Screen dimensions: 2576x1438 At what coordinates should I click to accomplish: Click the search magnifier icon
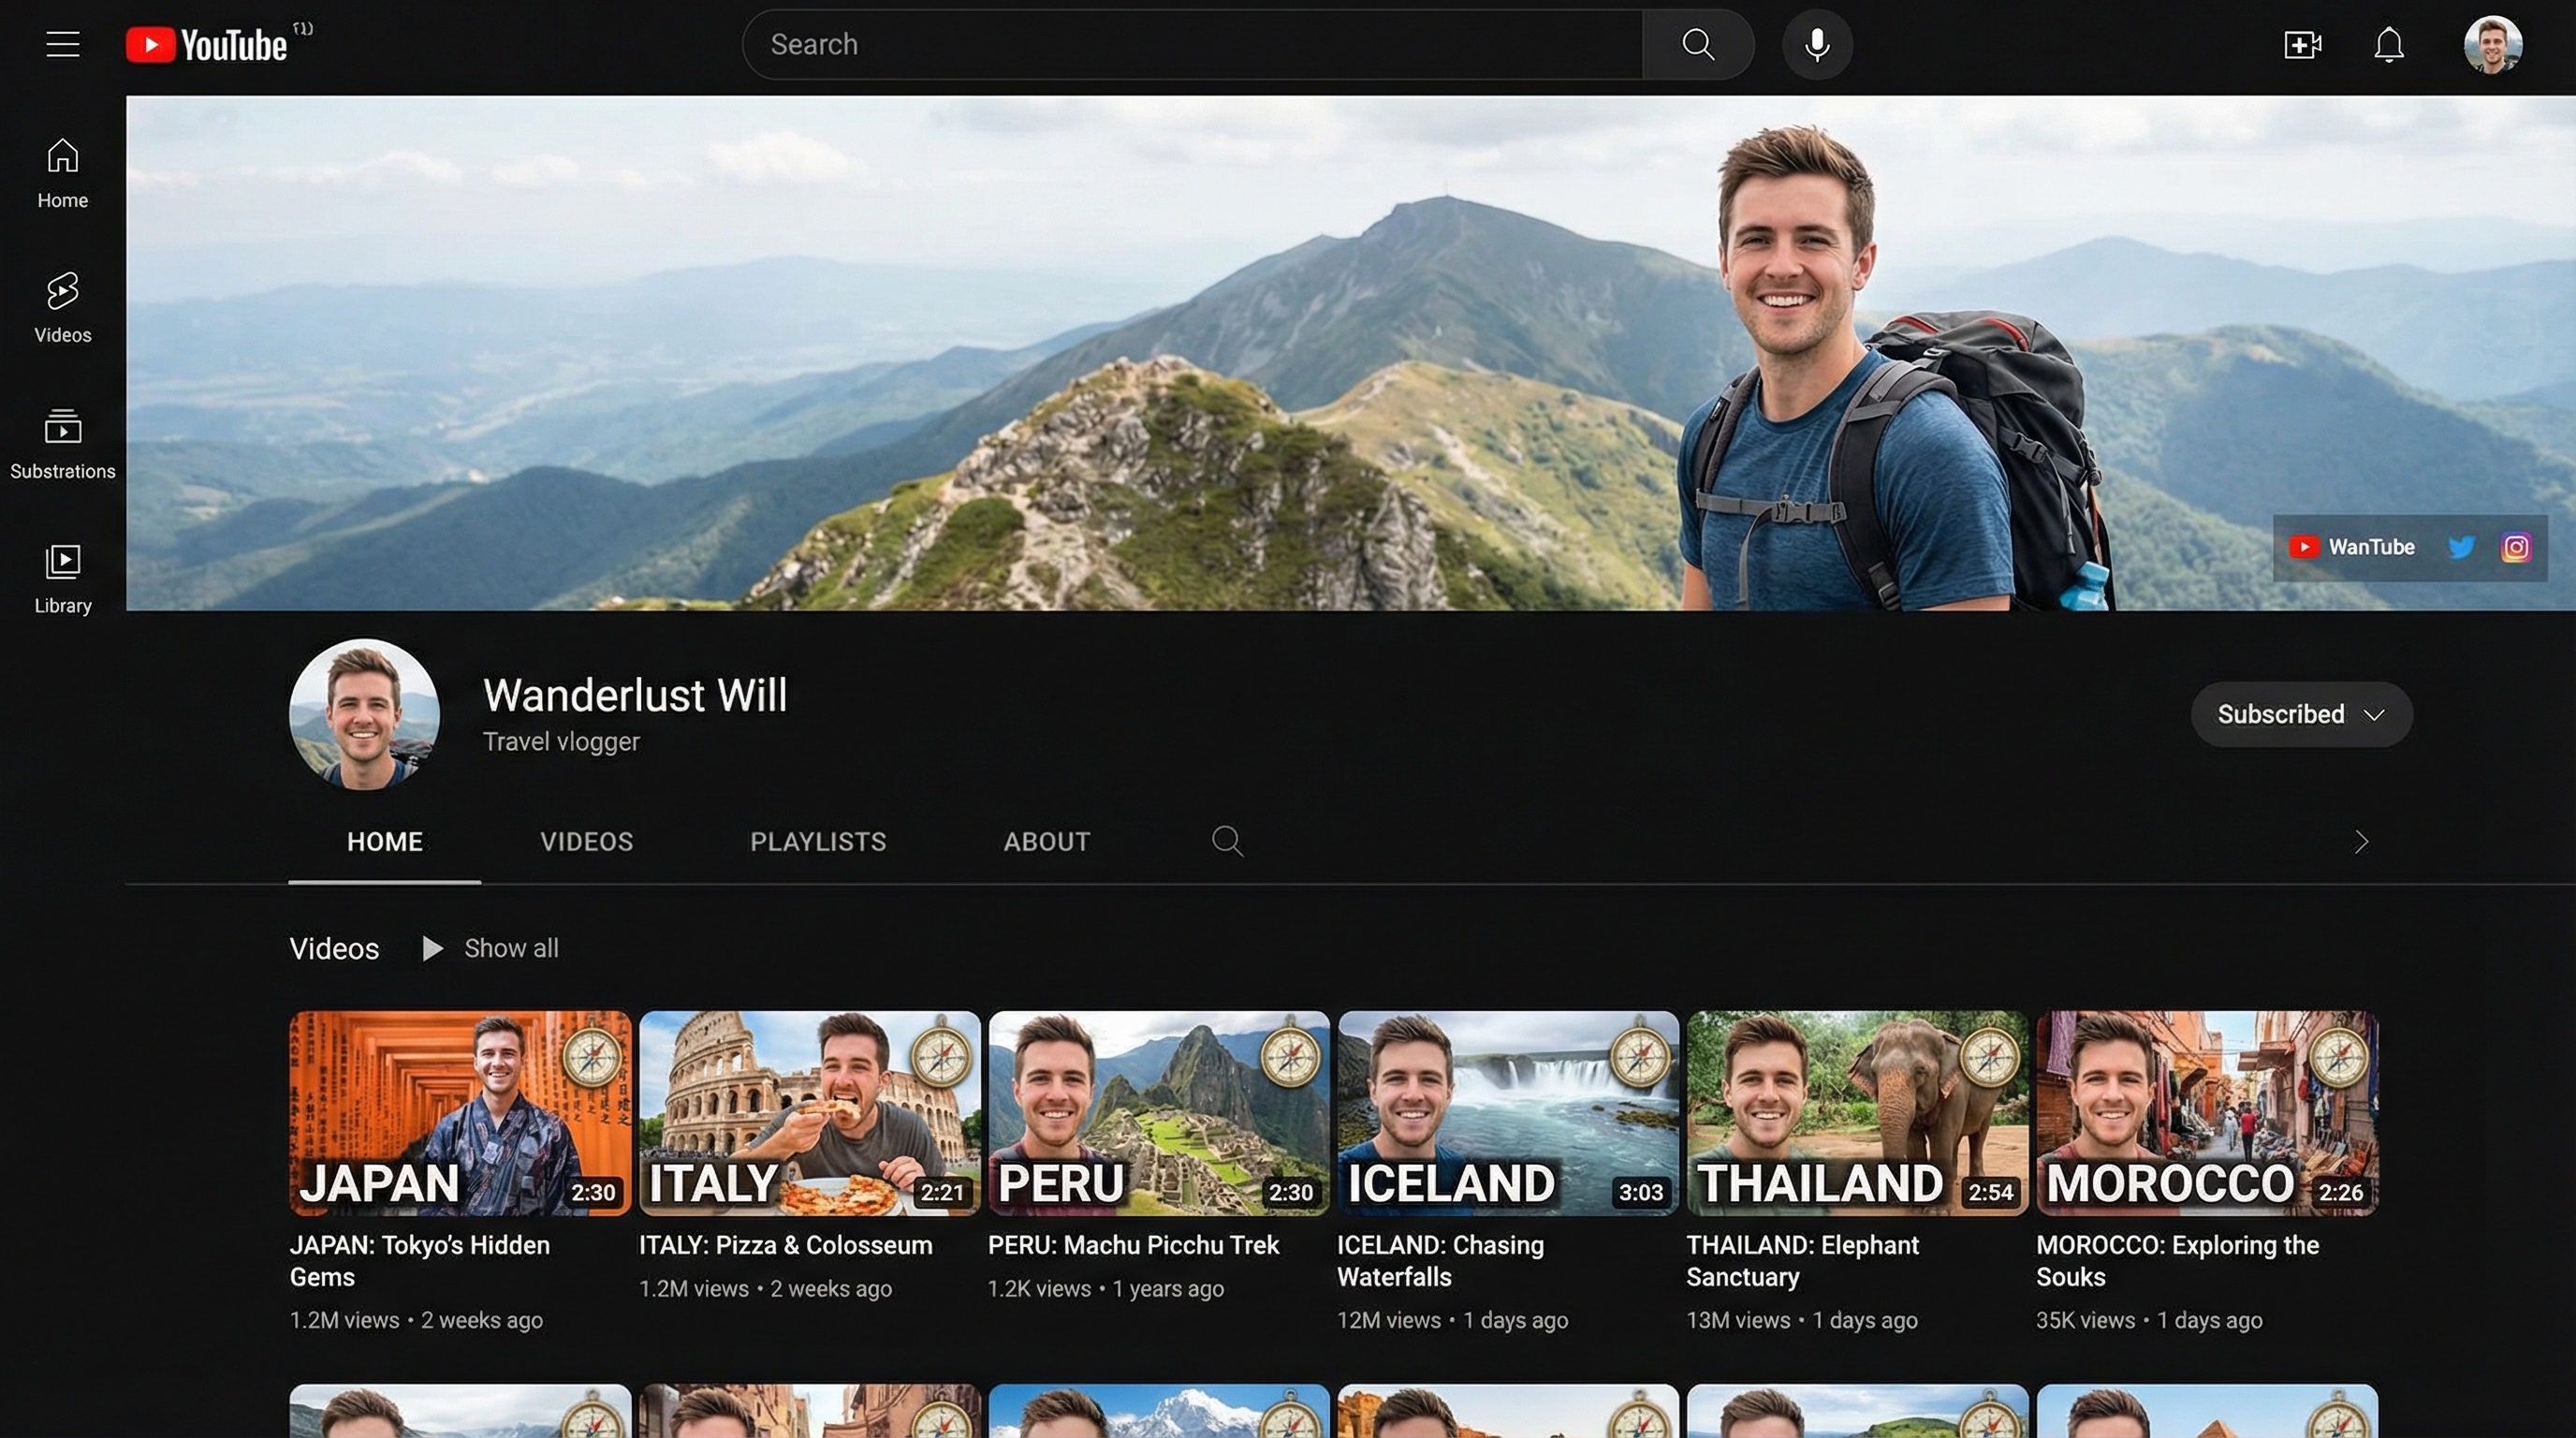pos(1697,44)
